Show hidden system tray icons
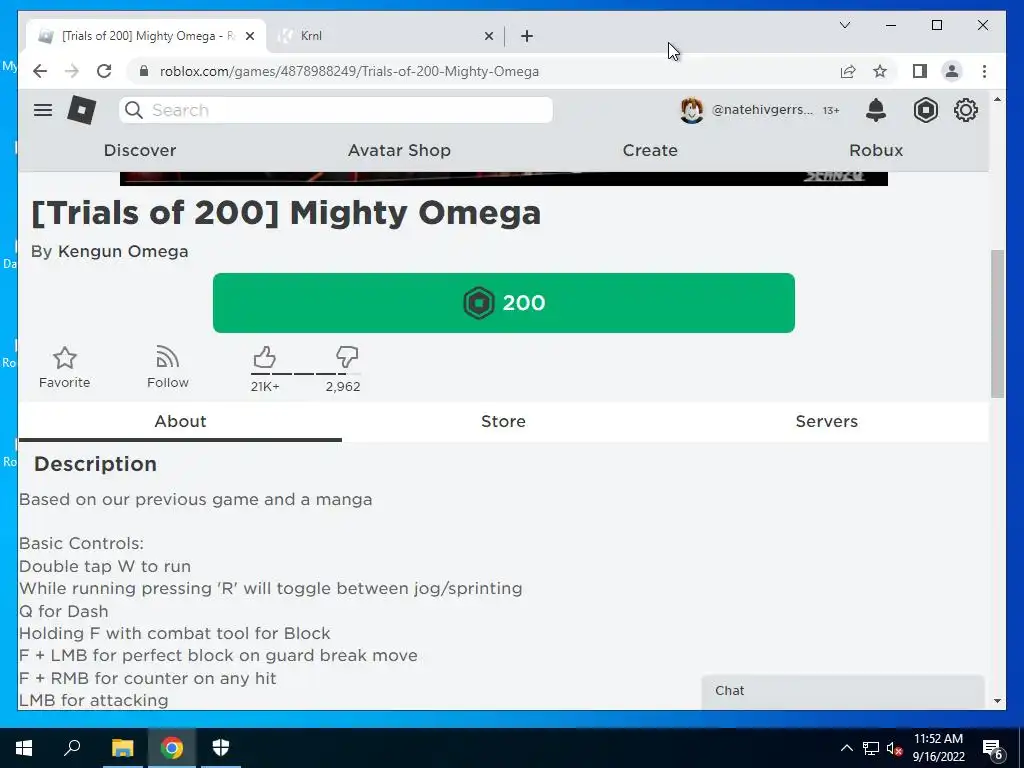The image size is (1024, 768). (846, 748)
